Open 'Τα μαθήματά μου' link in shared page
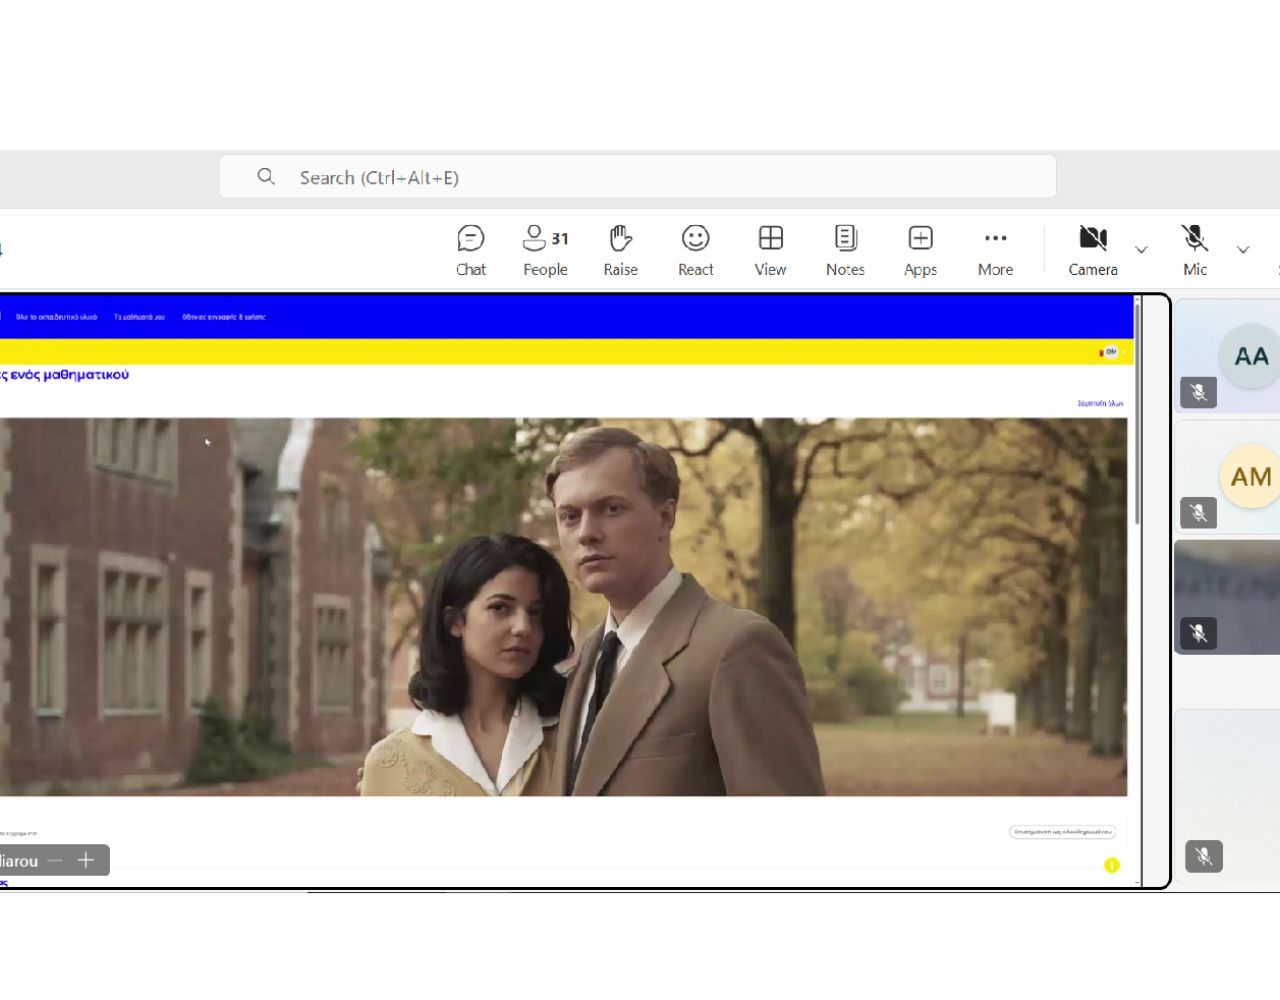The width and height of the screenshot is (1280, 1000). 139,317
